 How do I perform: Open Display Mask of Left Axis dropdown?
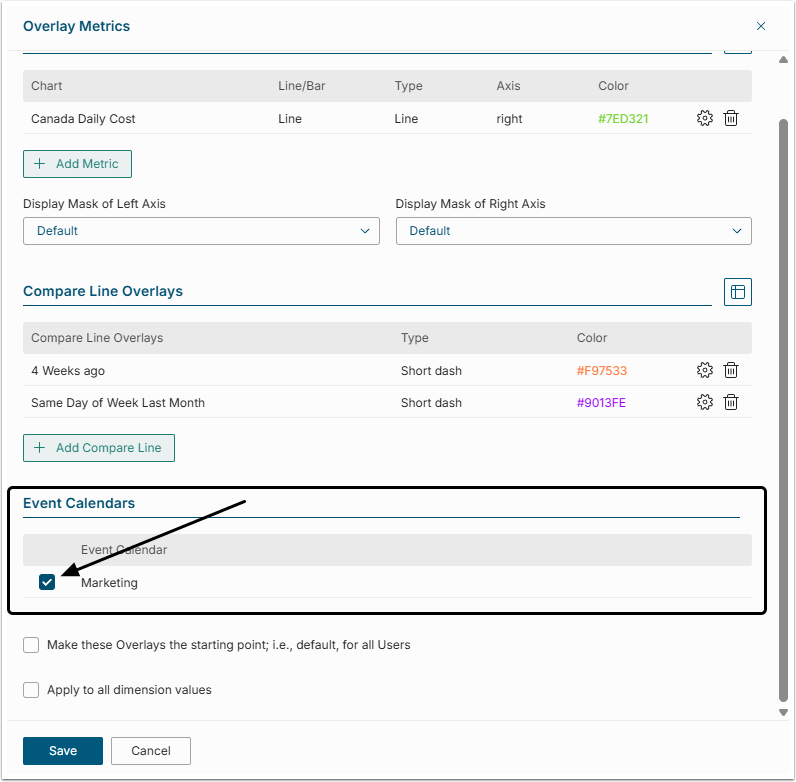201,231
